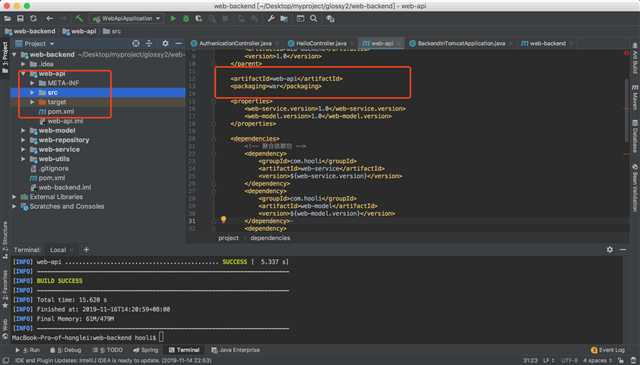The image size is (640, 365).
Task: Click dependencies in the XML breadcrumb
Action: (x=270, y=238)
